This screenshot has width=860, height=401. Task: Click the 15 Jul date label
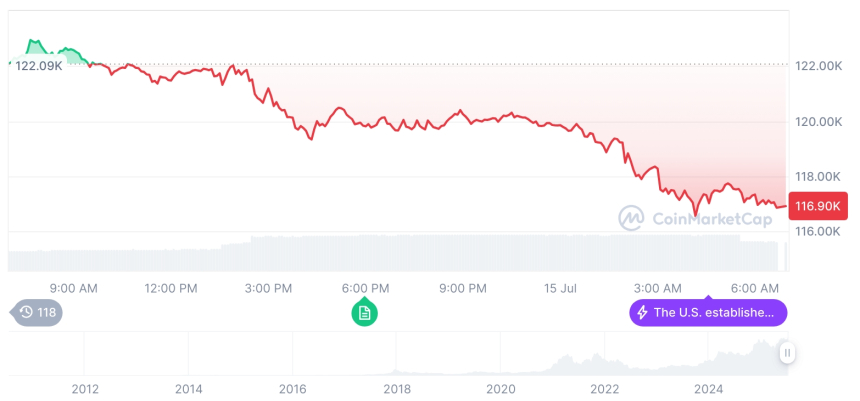(x=560, y=288)
